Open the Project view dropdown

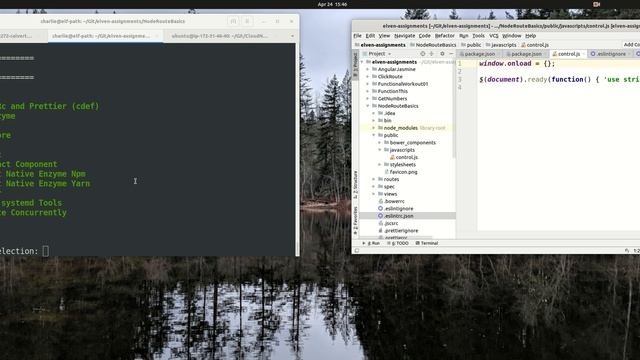coord(377,54)
